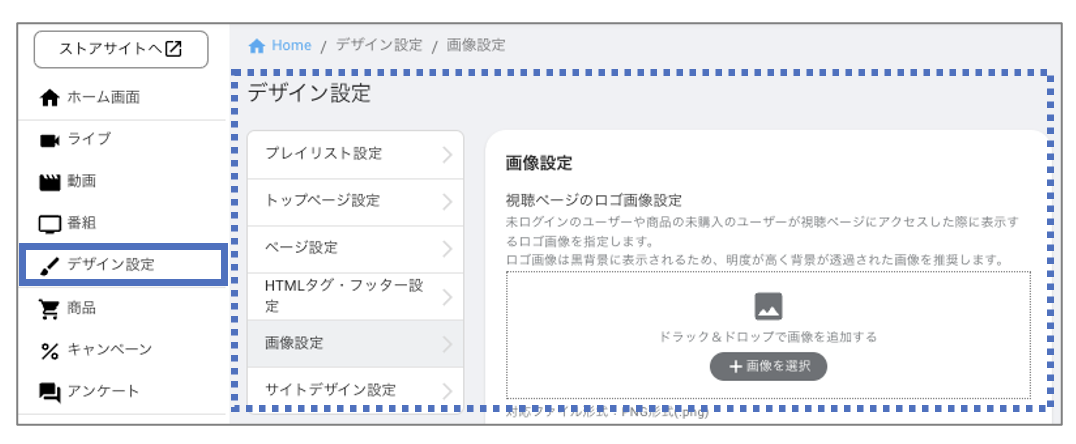Open the デザイン設定 breadcrumb link
This screenshot has width=1076, height=444.
pos(379,45)
